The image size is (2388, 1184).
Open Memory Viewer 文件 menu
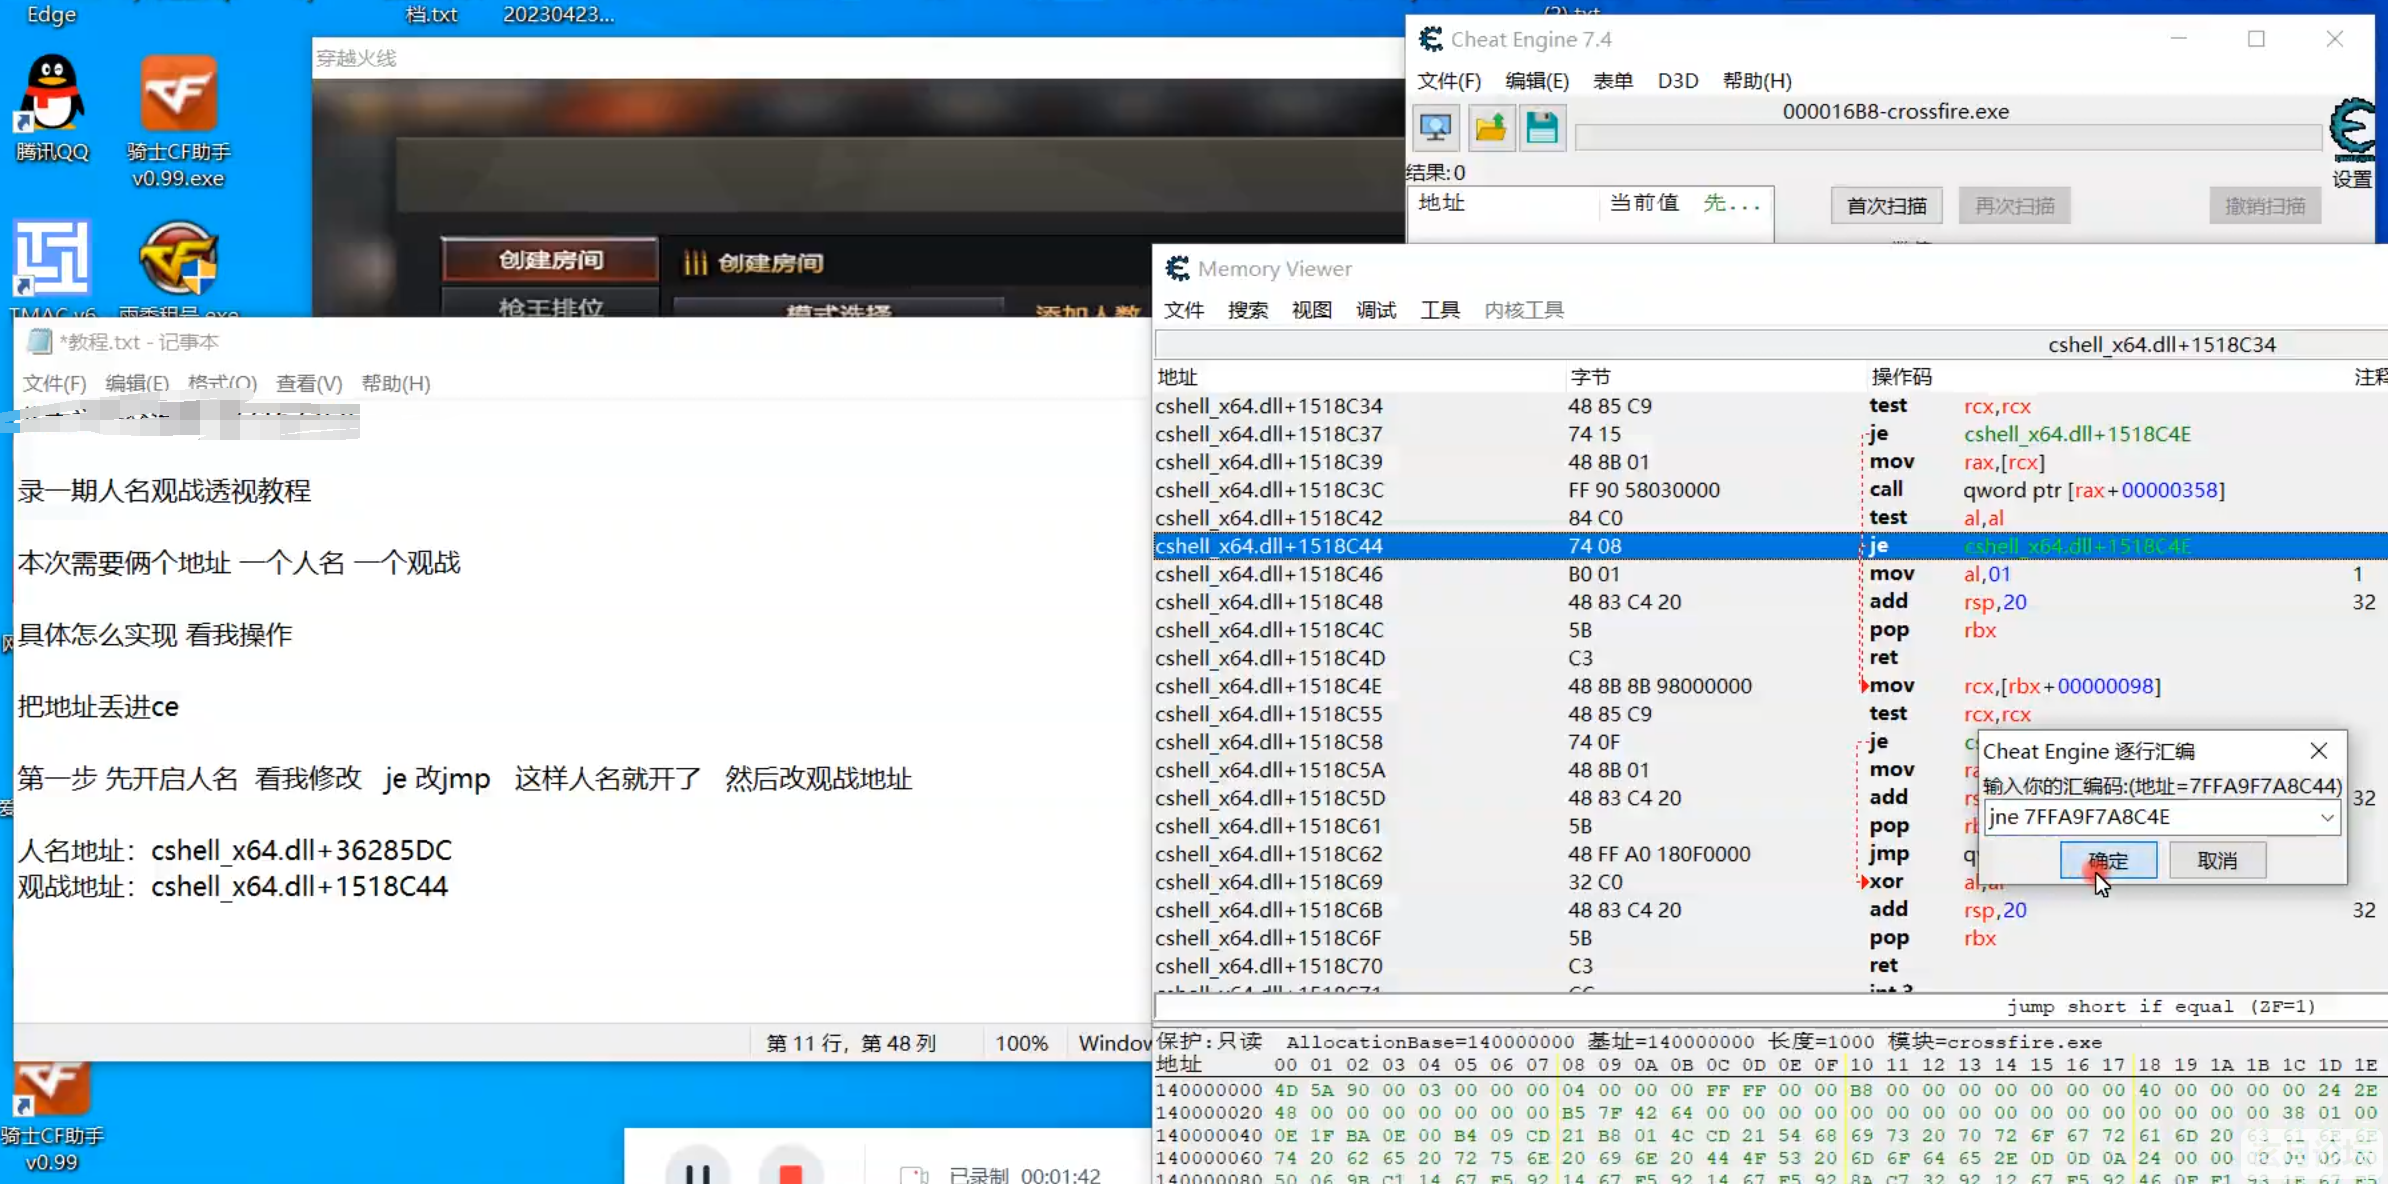[x=1184, y=310]
